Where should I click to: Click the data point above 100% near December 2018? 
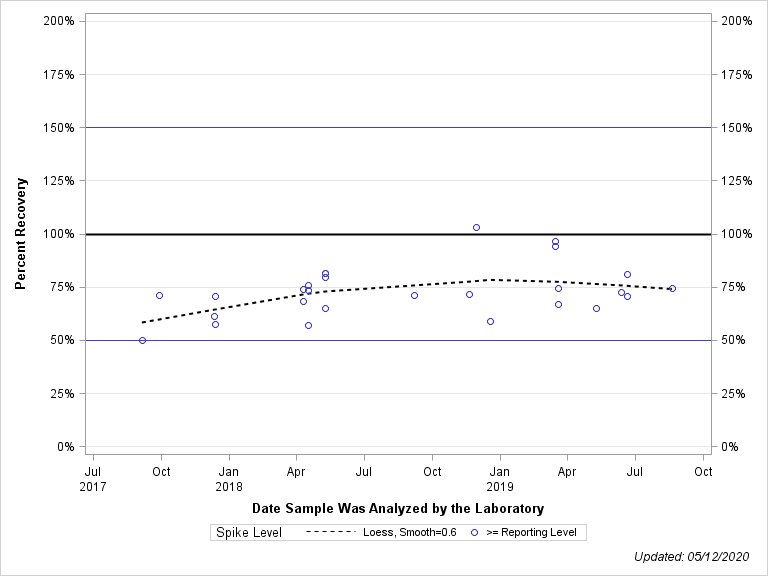(x=477, y=228)
